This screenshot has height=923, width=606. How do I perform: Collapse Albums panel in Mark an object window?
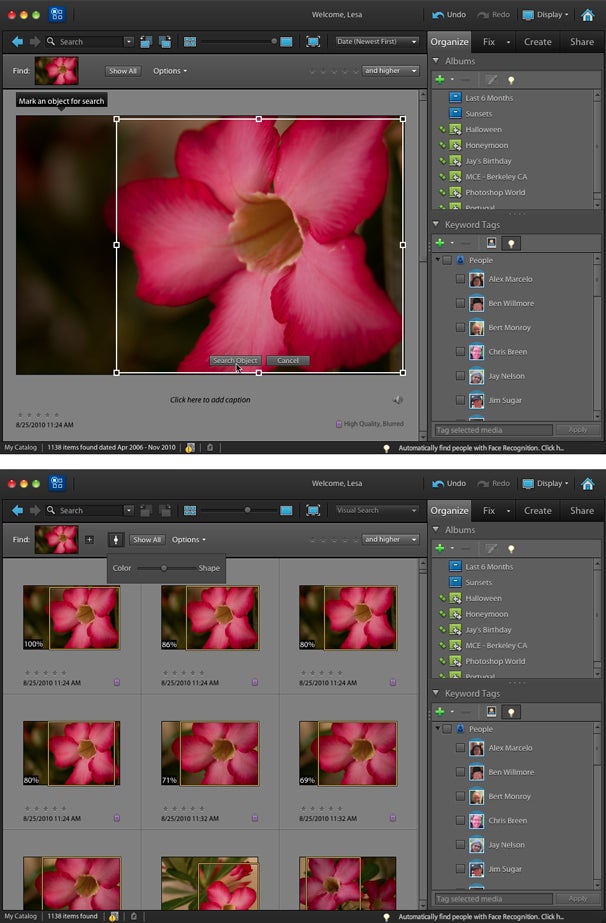click(436, 61)
